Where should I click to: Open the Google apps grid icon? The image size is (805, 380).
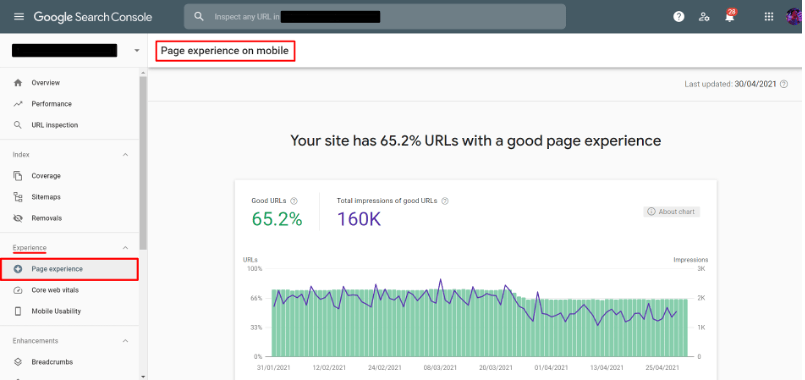tap(769, 16)
